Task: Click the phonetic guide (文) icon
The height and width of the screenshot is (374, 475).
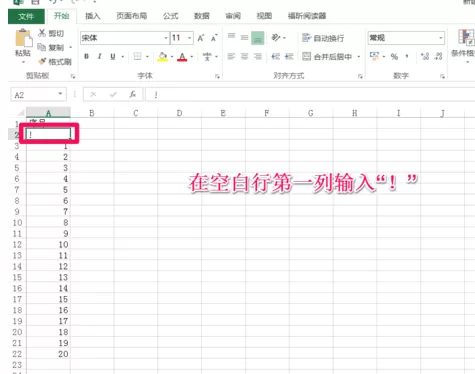Action: click(207, 57)
